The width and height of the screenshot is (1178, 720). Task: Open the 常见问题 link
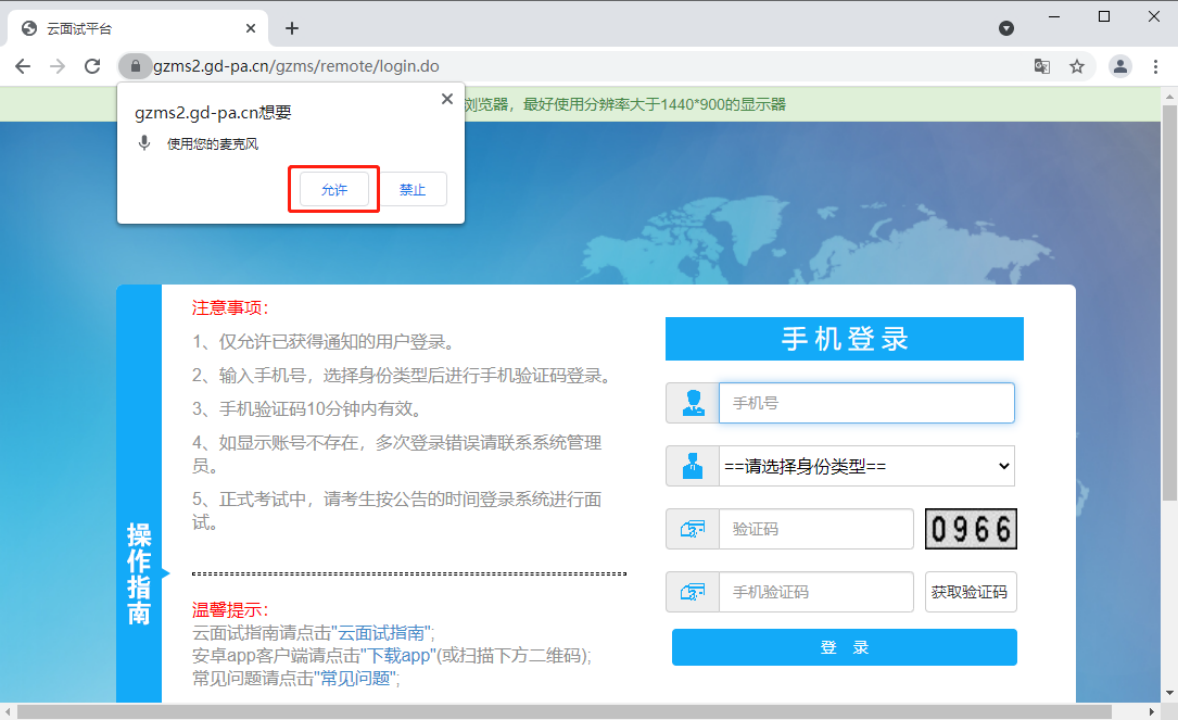[355, 678]
